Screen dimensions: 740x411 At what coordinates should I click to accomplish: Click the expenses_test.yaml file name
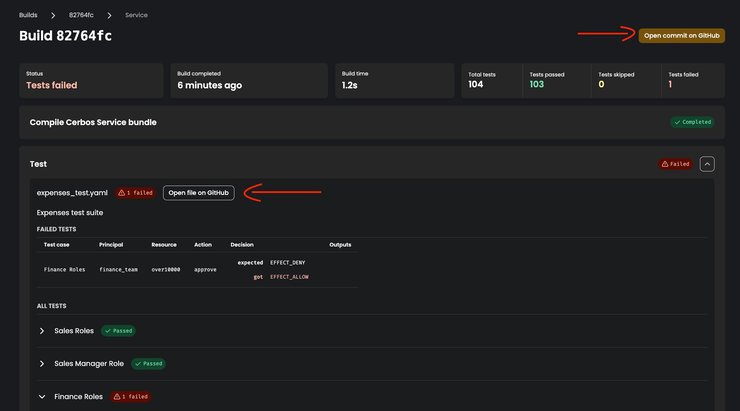coord(72,193)
